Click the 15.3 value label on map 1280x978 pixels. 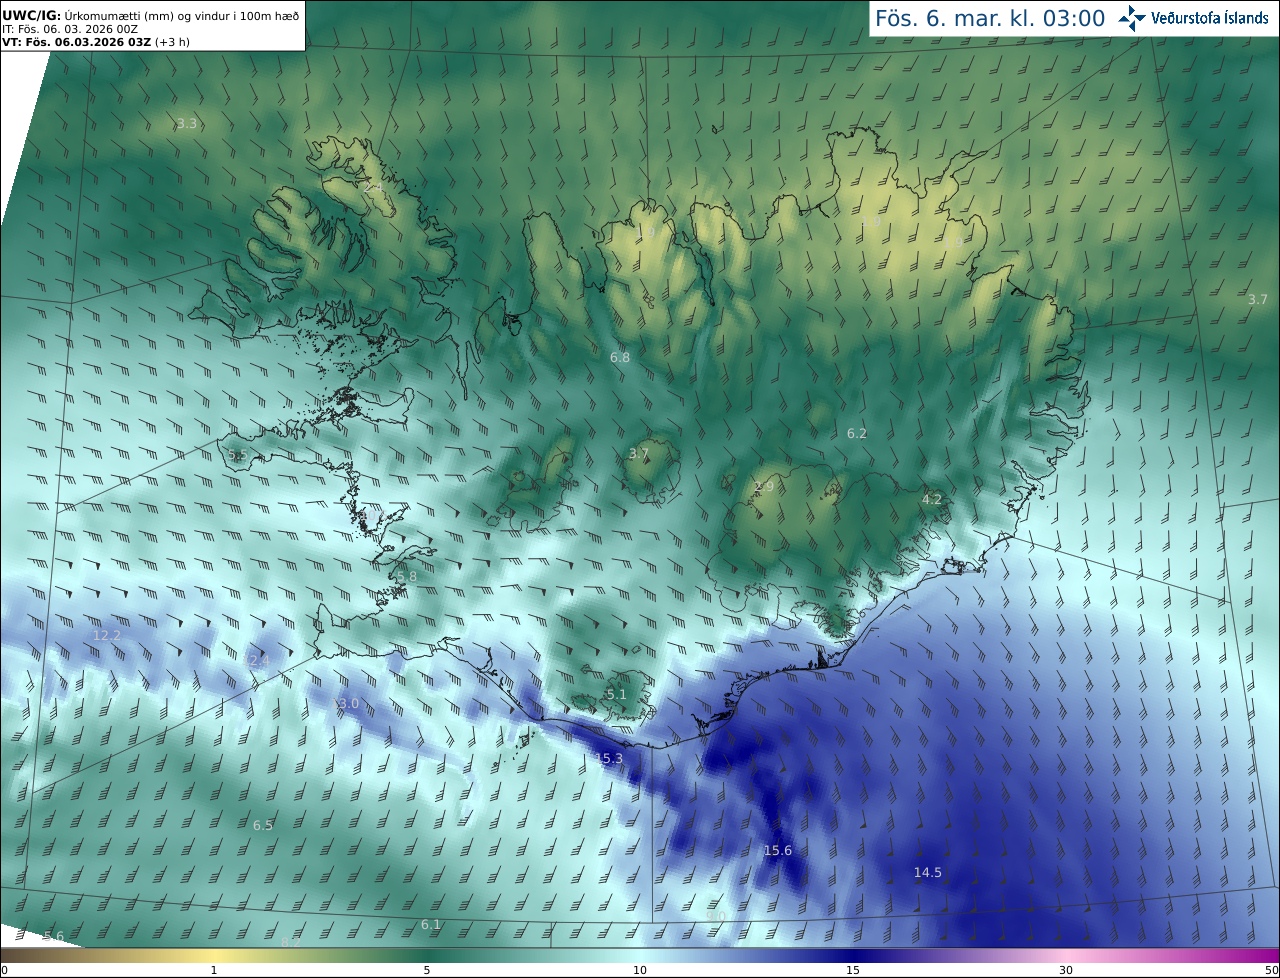[610, 759]
